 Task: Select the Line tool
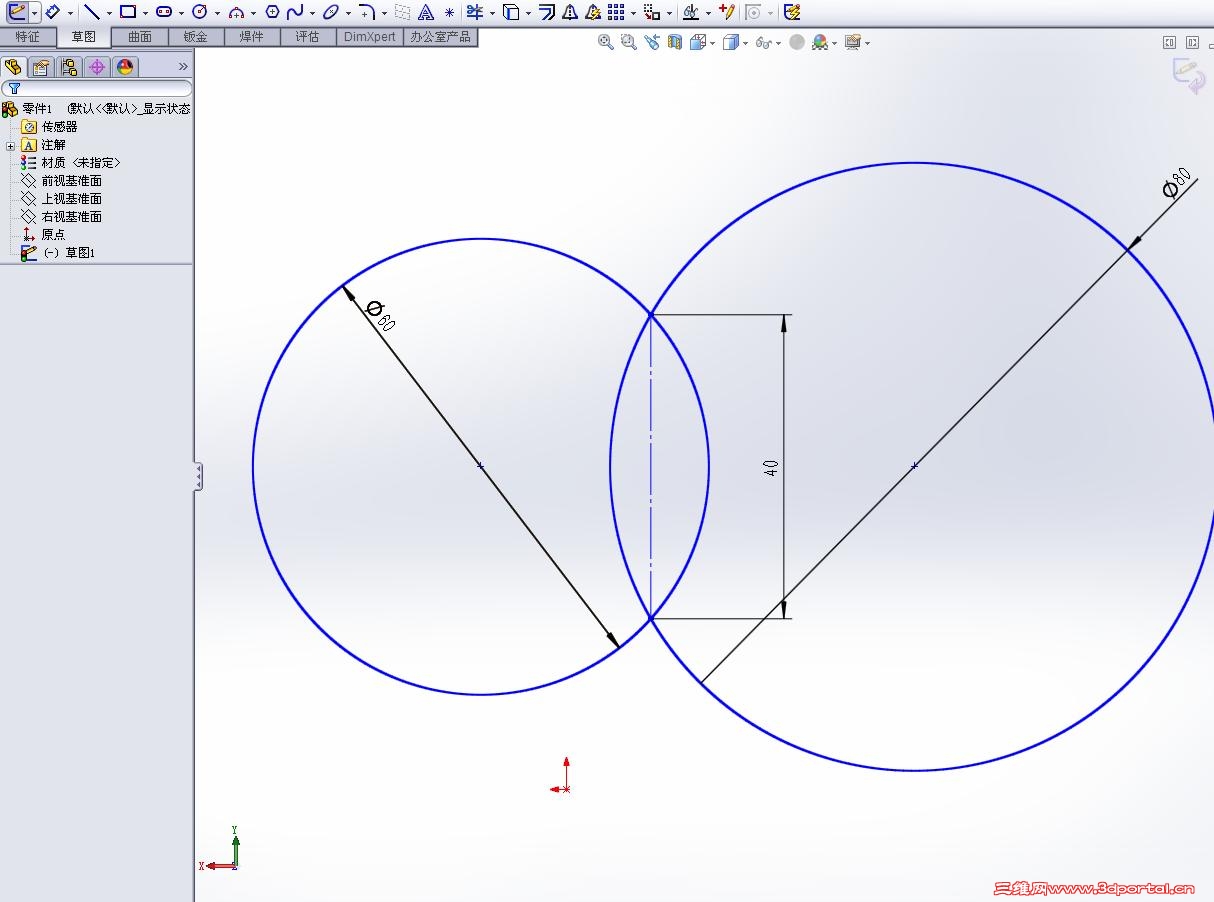(x=92, y=12)
